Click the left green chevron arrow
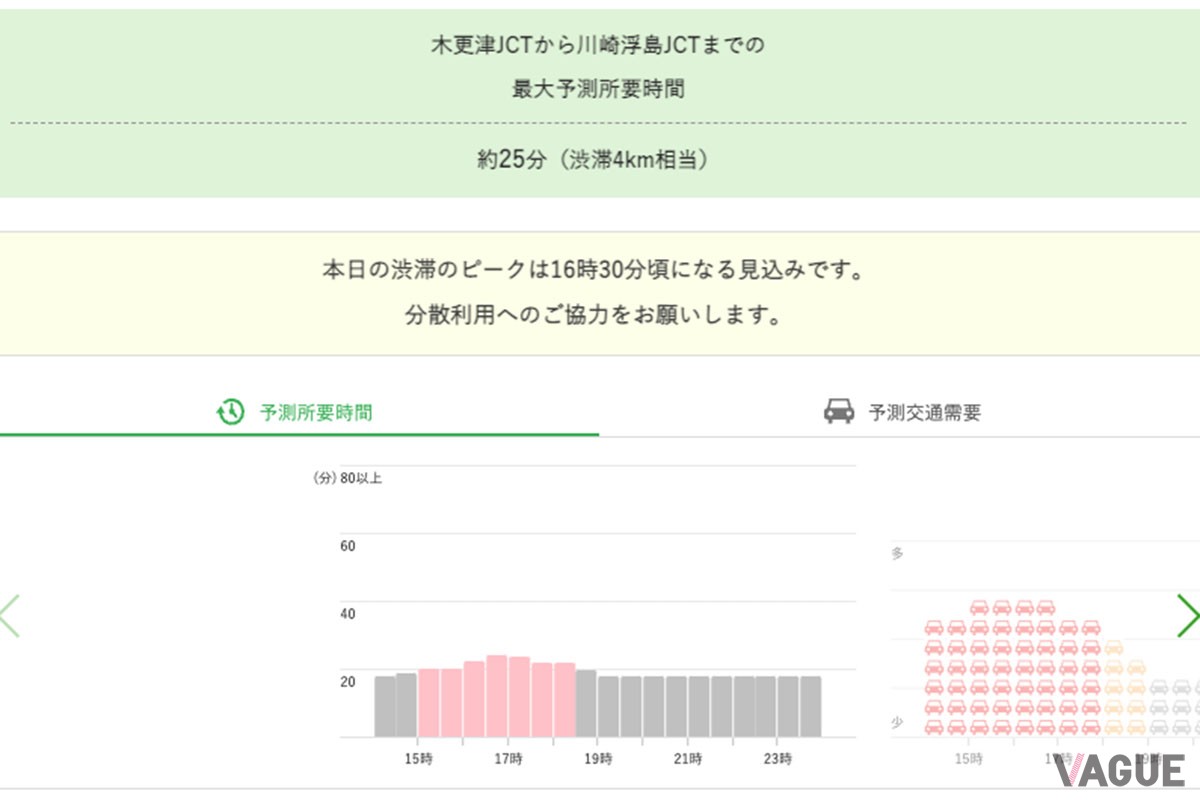 tap(8, 617)
